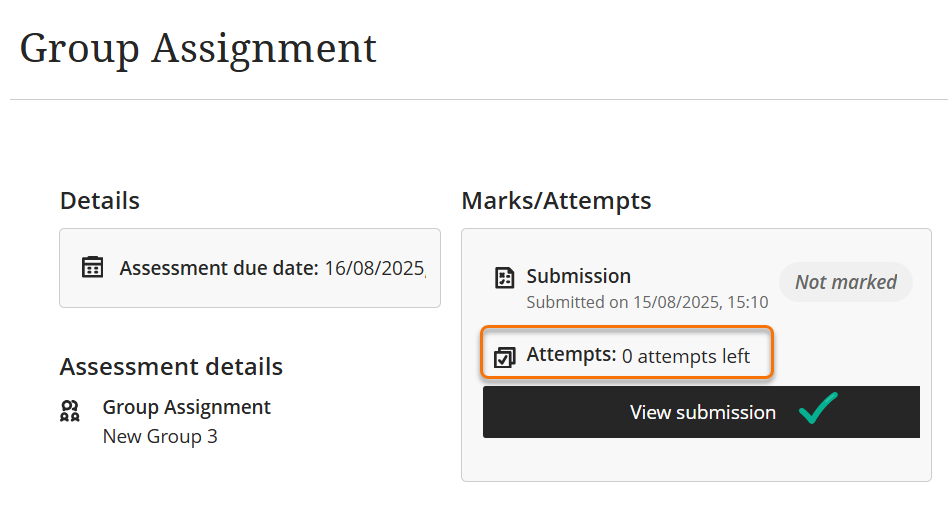Screen dimensions: 948x508
Task: Select the 'Submitted on 15/08/2025, 15:10' text
Action: (x=647, y=302)
